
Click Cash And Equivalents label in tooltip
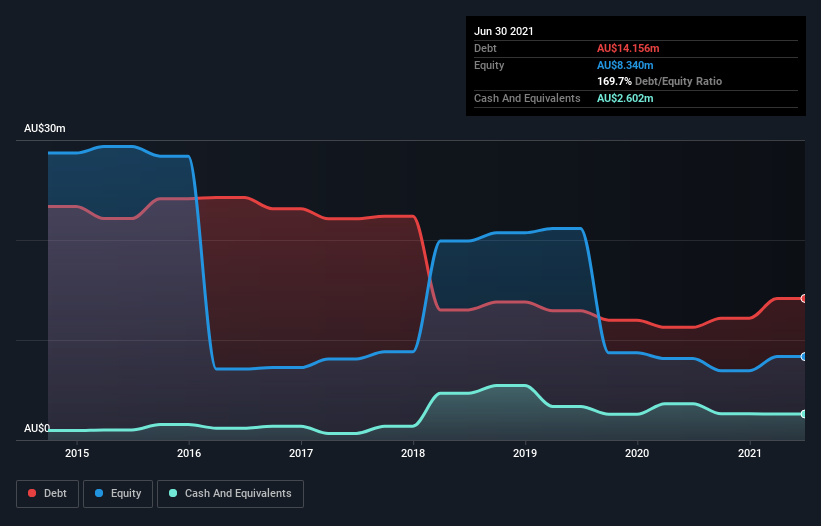coord(527,98)
